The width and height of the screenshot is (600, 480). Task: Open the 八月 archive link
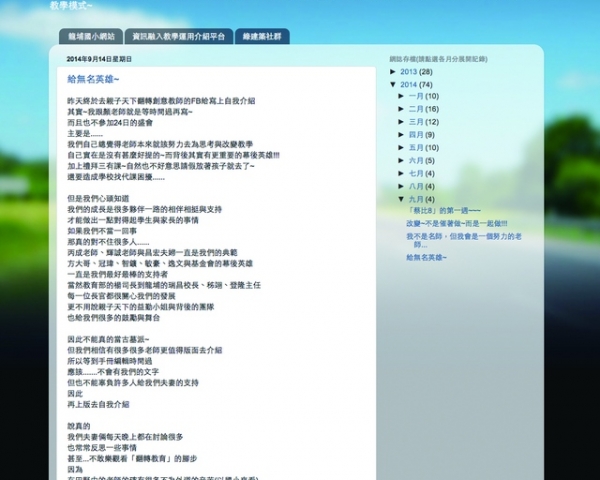tap(416, 186)
